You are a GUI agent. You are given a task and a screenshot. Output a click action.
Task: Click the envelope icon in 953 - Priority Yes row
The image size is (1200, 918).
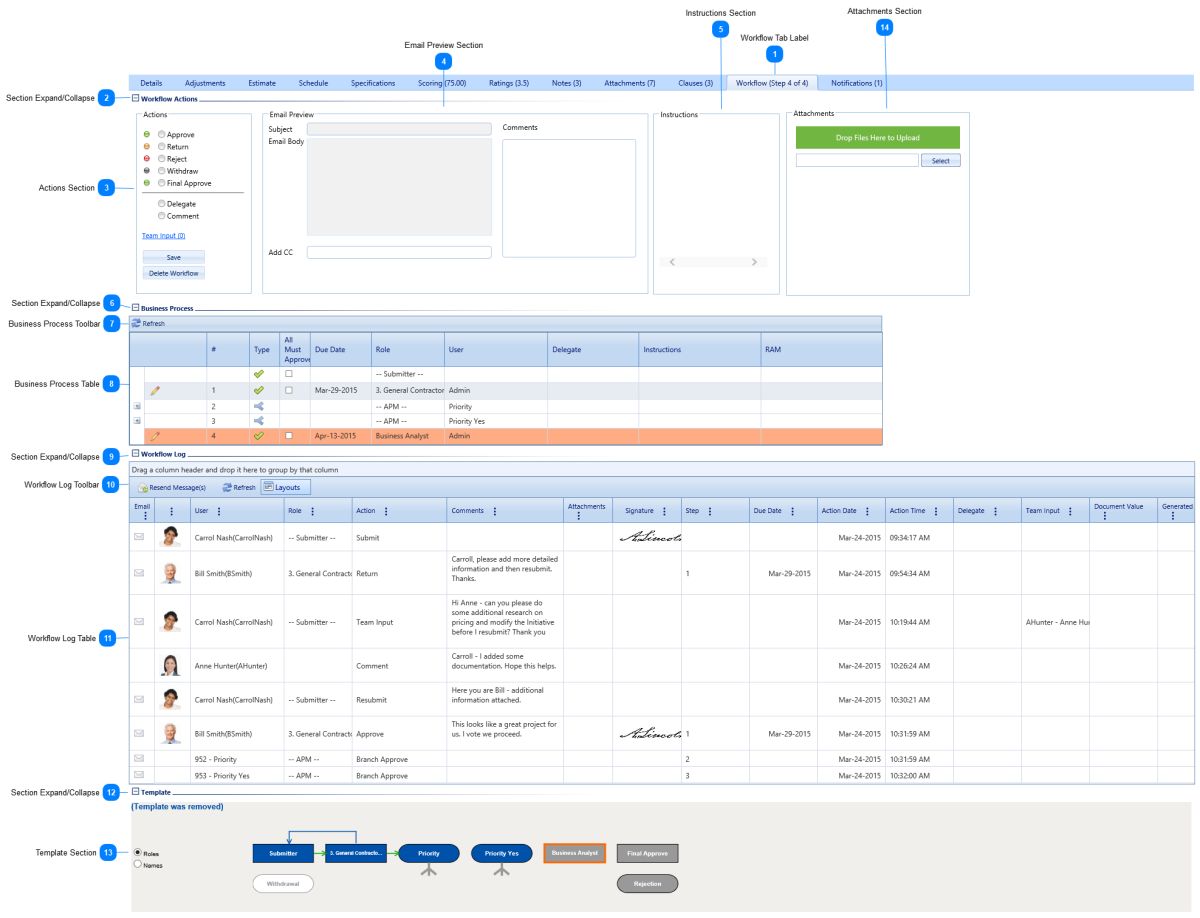[139, 775]
